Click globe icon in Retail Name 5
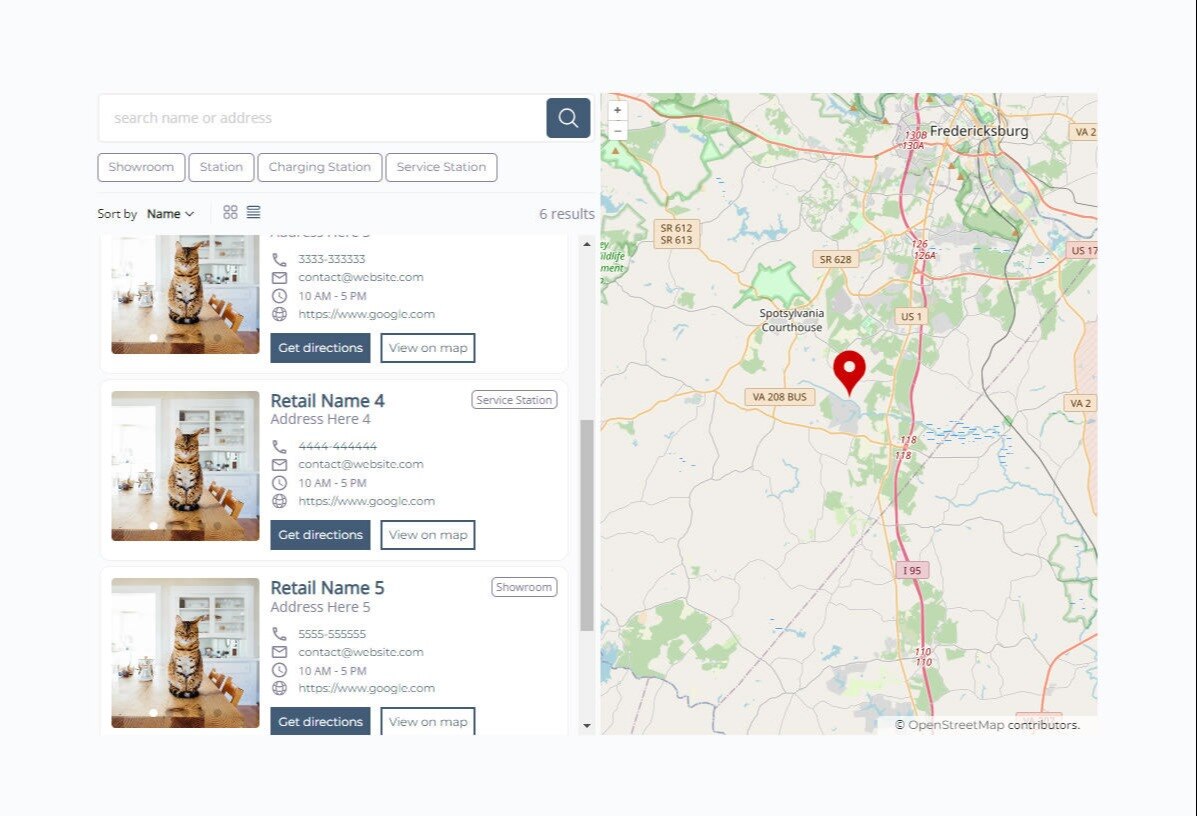This screenshot has height=816, width=1197. tap(279, 688)
